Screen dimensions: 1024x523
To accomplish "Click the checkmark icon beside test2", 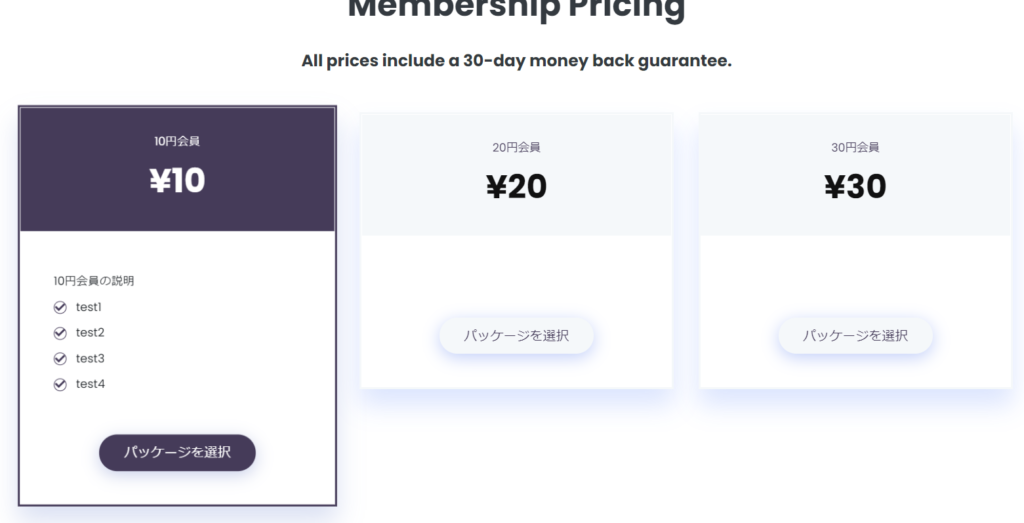I will point(60,333).
